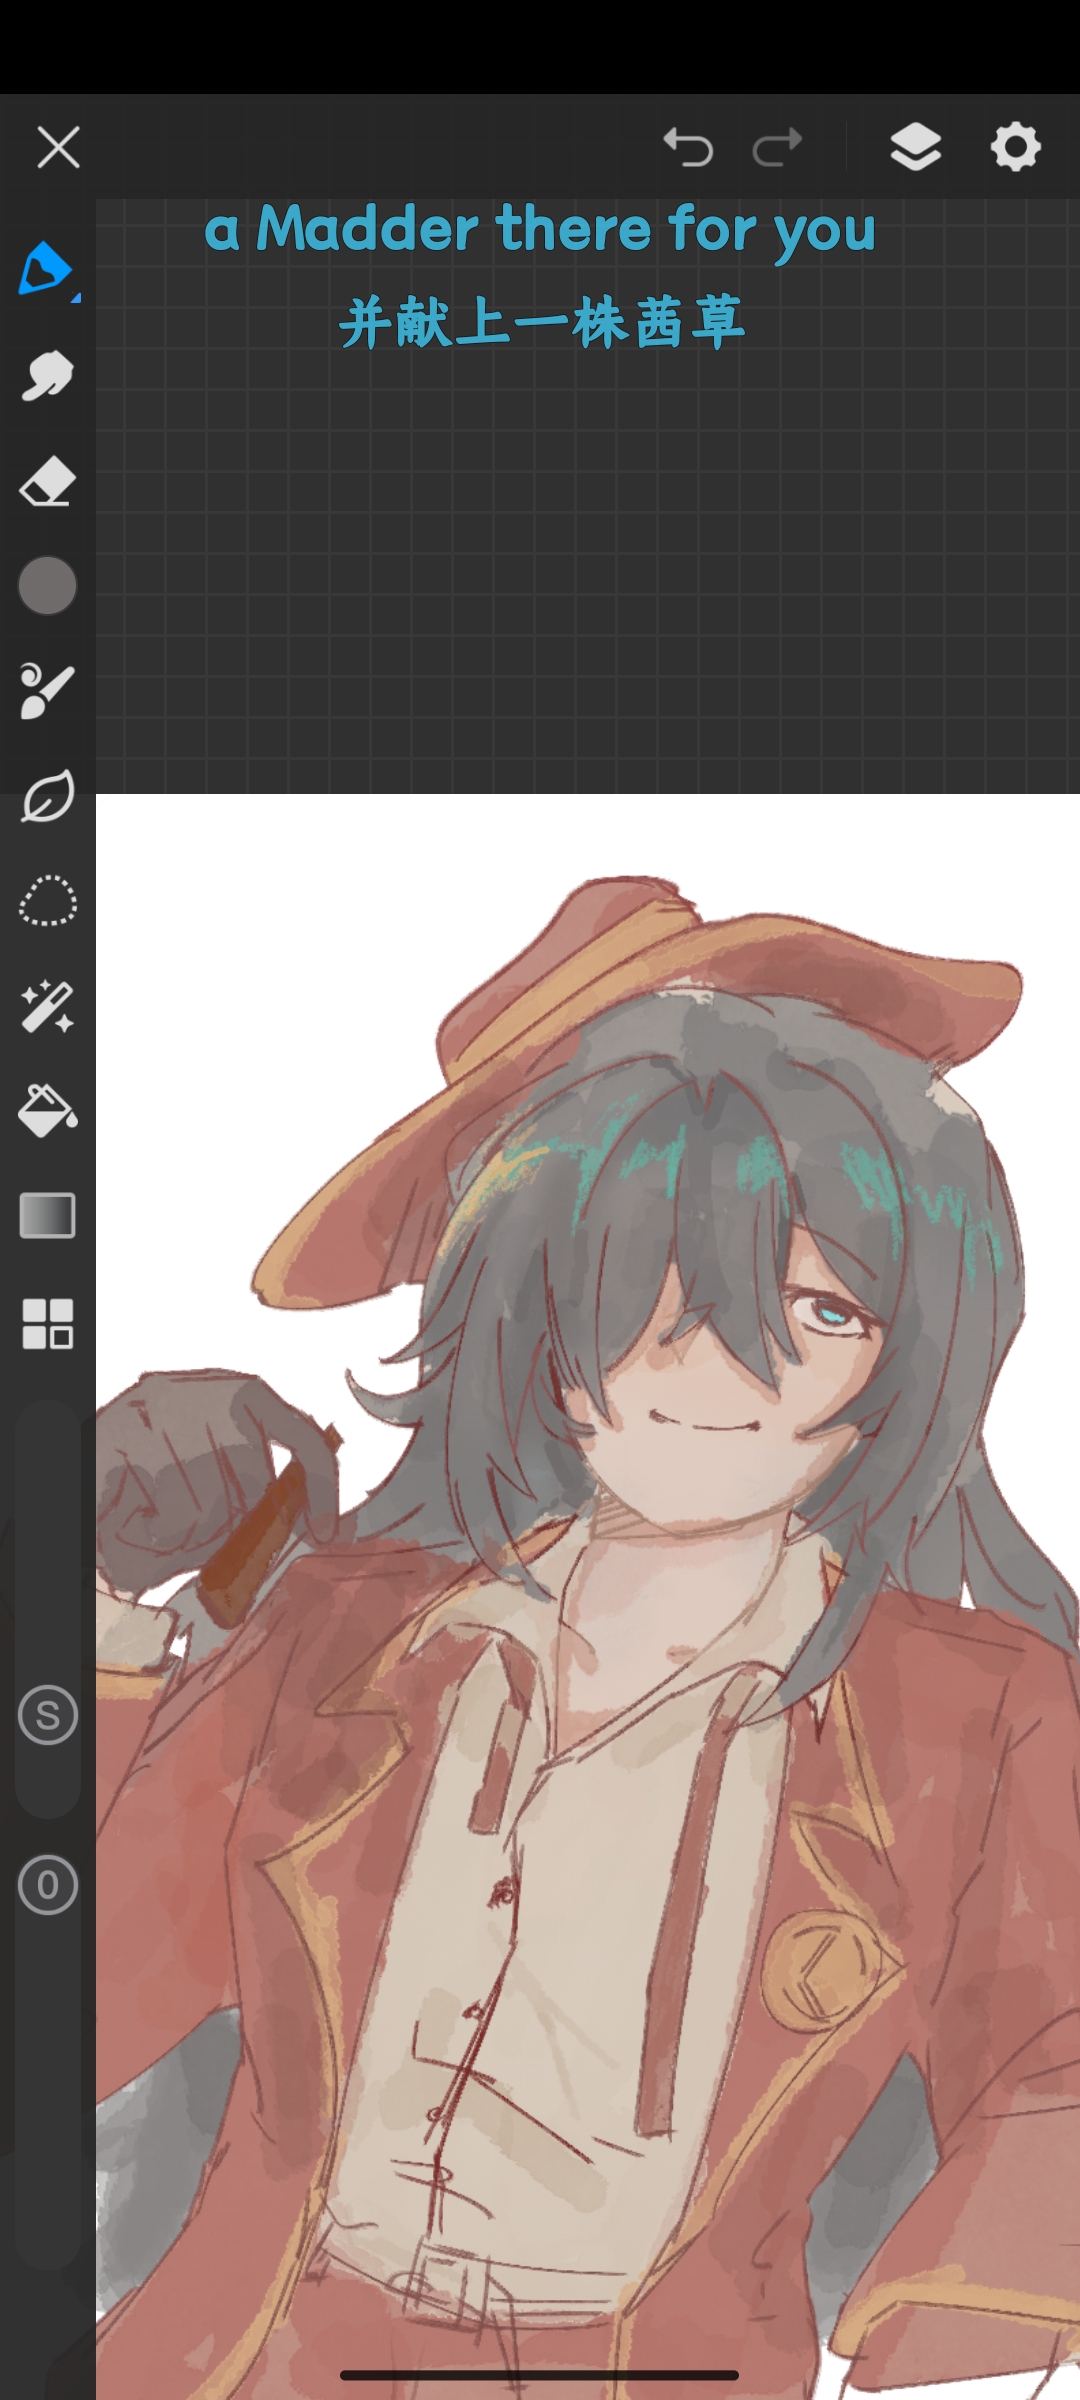Open the gray current color swatch
The height and width of the screenshot is (2400, 1080).
point(47,586)
